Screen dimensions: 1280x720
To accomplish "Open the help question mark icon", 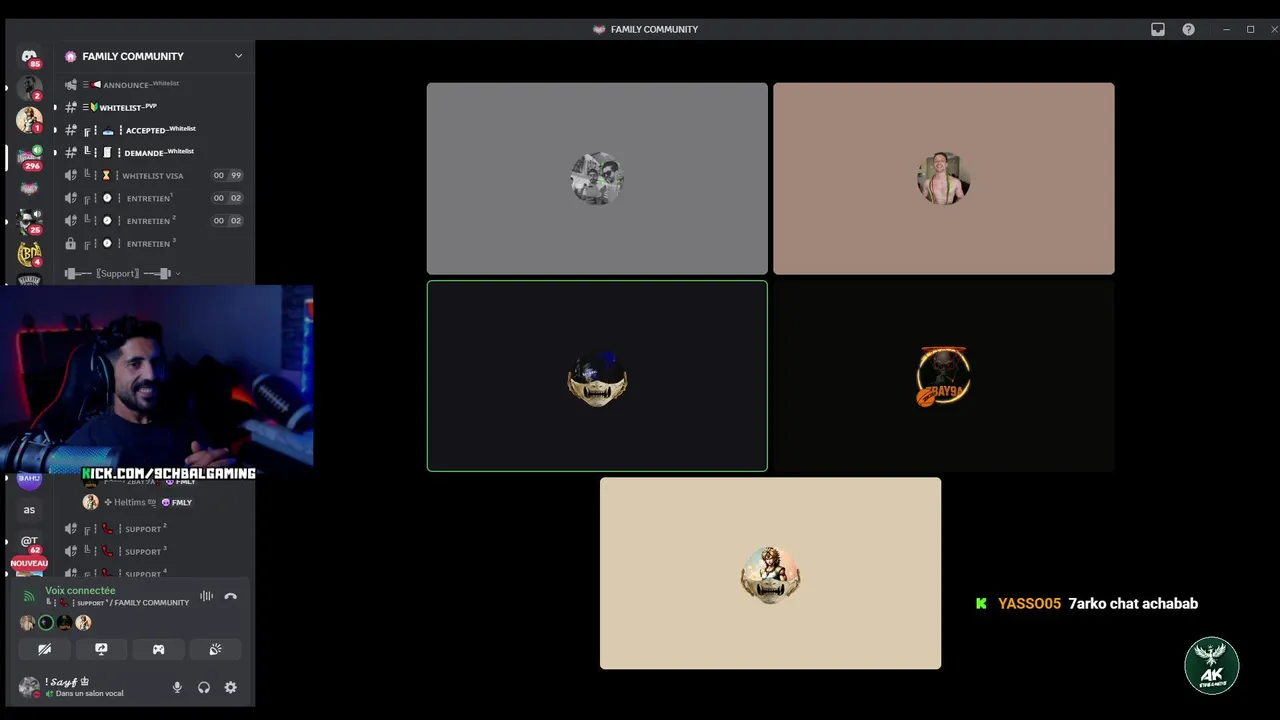I will click(1188, 29).
